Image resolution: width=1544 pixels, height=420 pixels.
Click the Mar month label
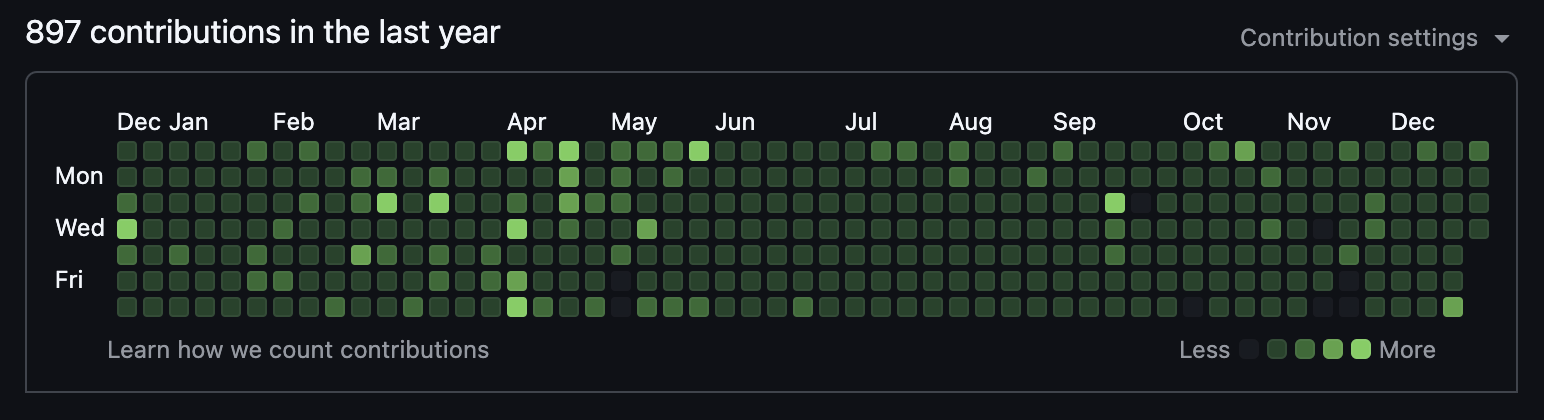398,122
